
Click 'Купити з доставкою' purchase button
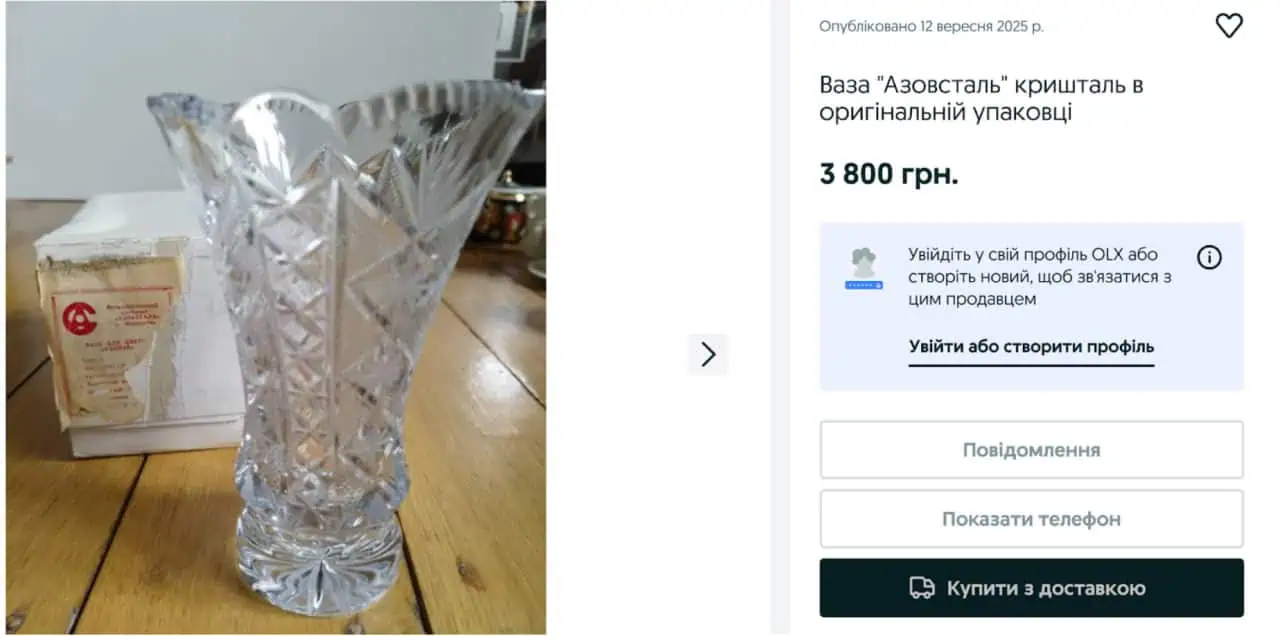[x=1031, y=587]
